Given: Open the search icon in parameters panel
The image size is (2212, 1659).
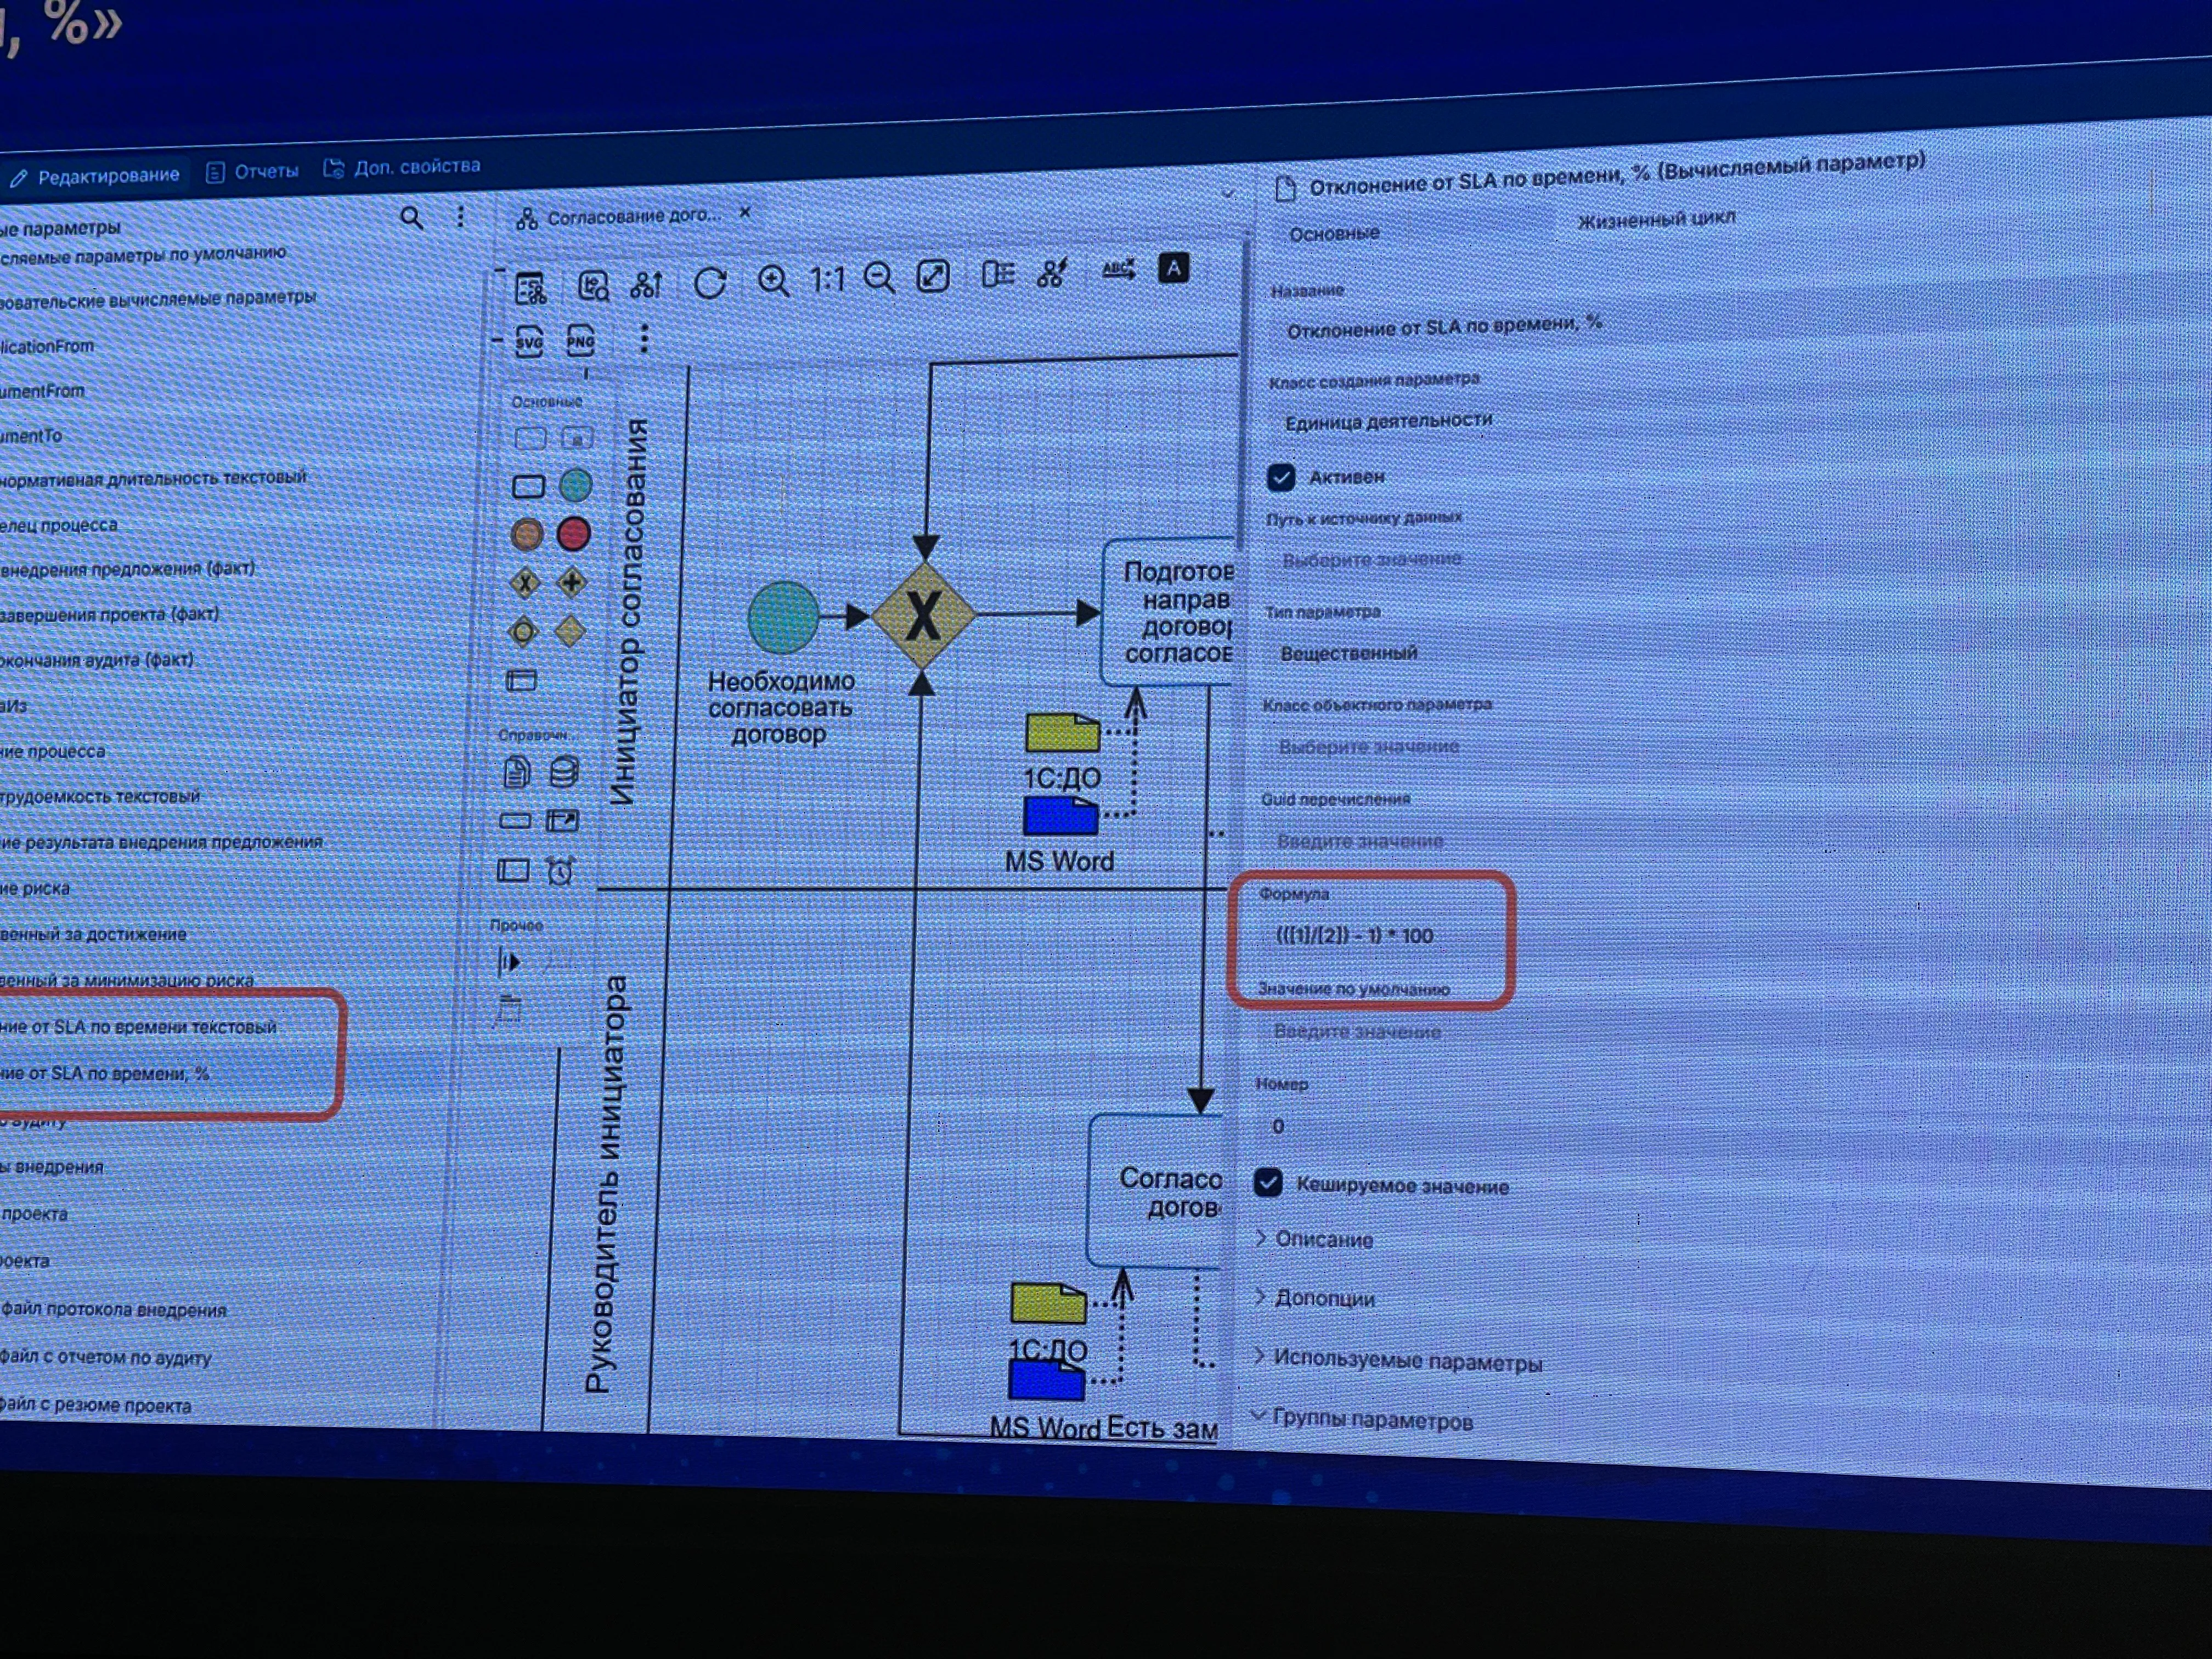Looking at the screenshot, I should [411, 218].
